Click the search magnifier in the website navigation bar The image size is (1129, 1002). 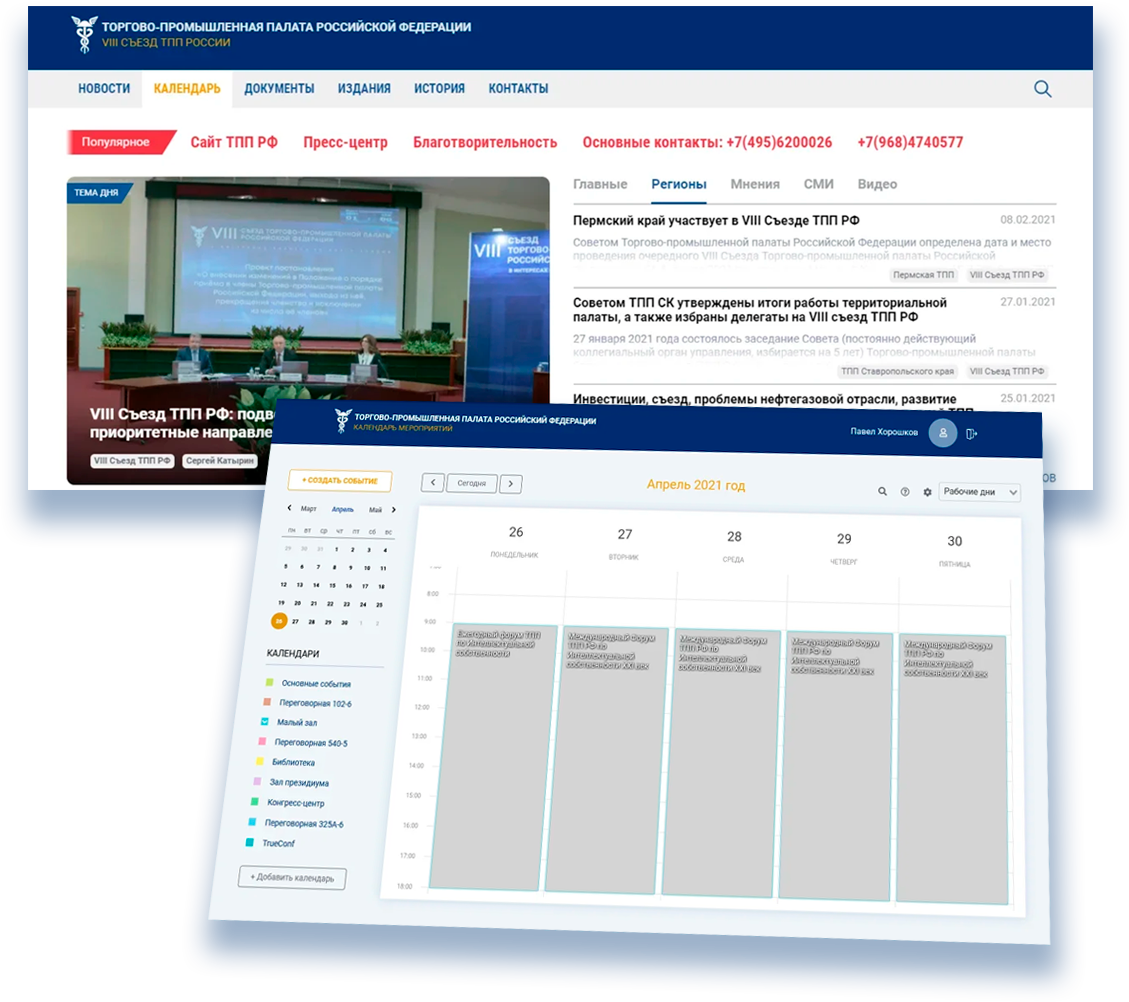coord(1043,89)
